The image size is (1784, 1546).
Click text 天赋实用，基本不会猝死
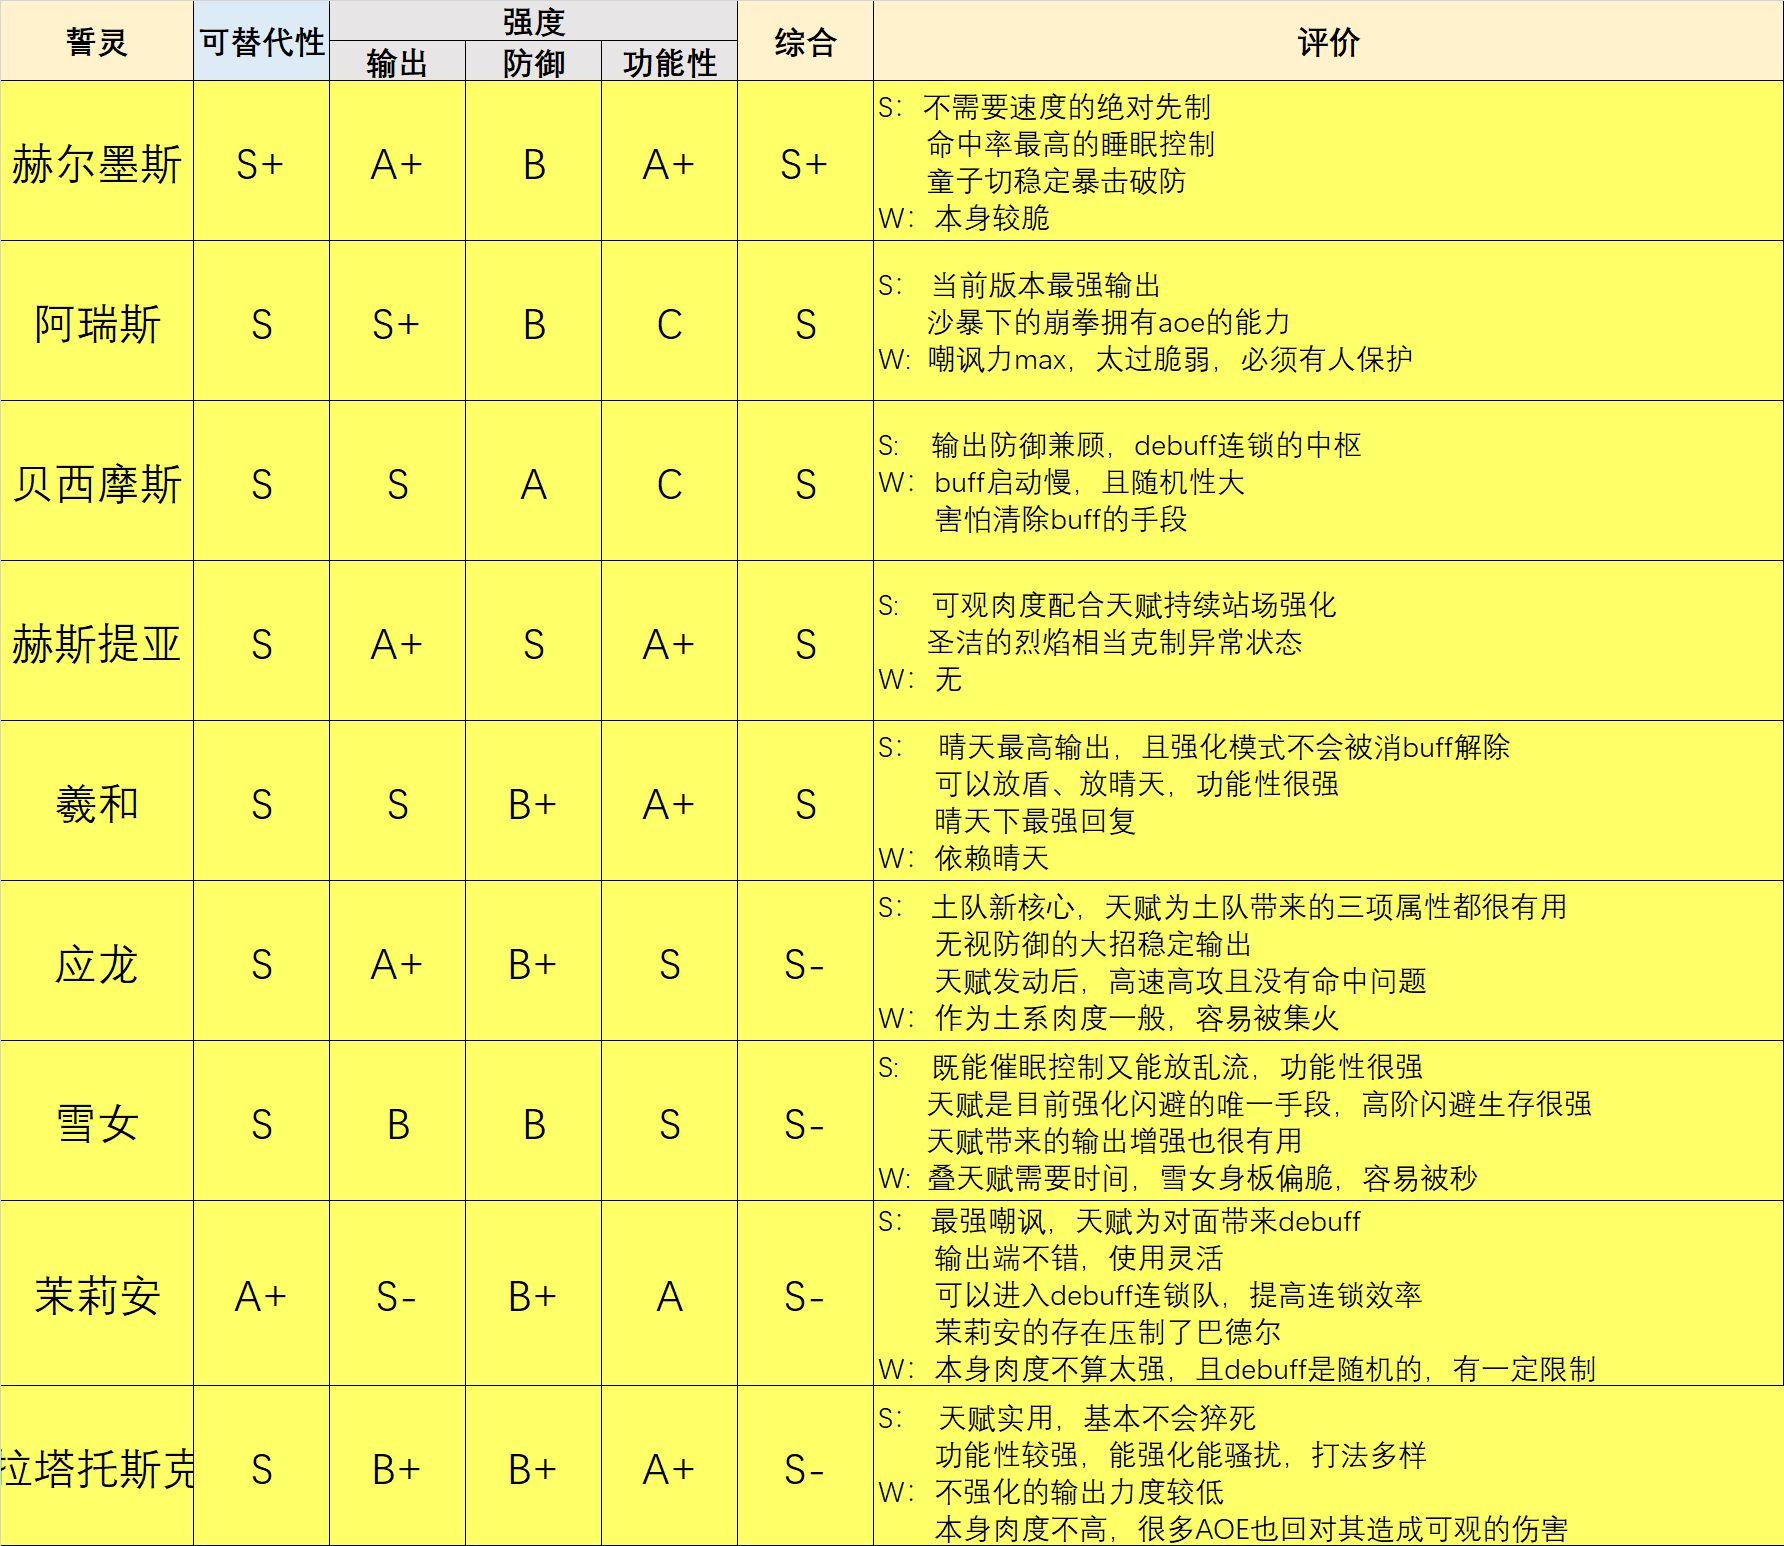[1097, 1418]
